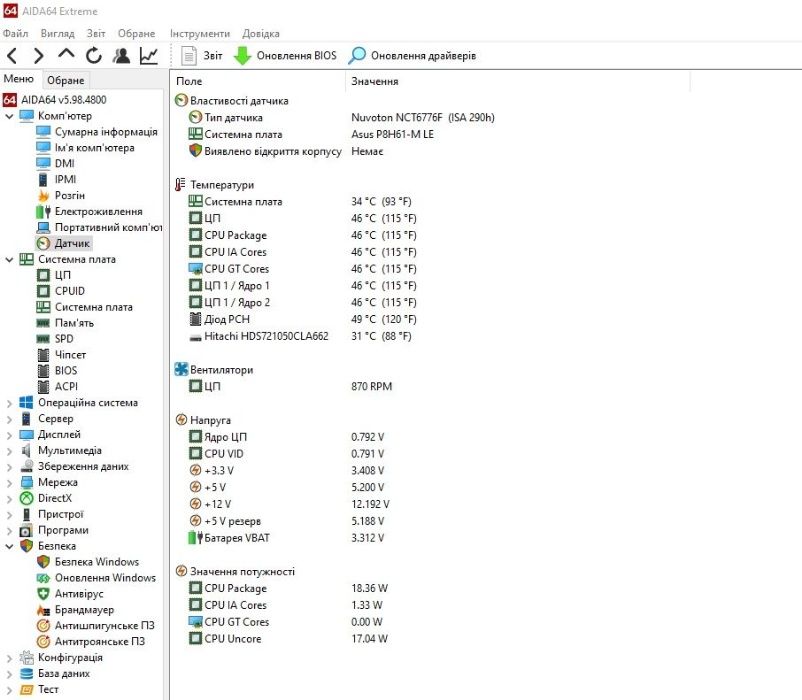Switch to the Обране tab in the sidebar
The width and height of the screenshot is (802, 700).
[x=65, y=80]
